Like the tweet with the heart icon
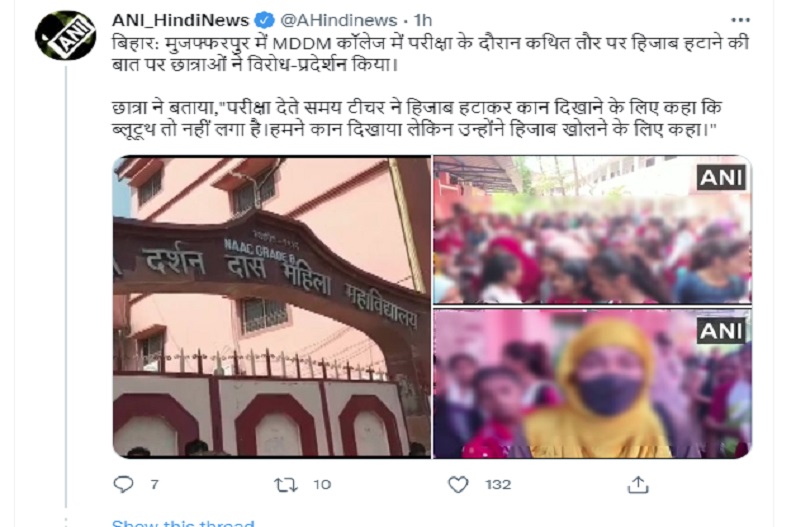796x527 pixels. pyautogui.click(x=458, y=484)
